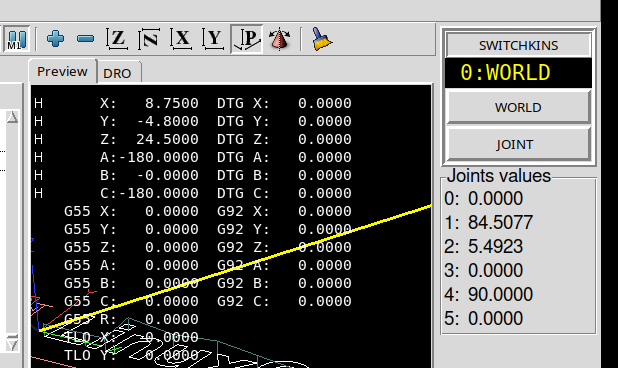Select the Y front view icon
Viewport: 618px width, 368px height.
(x=213, y=39)
